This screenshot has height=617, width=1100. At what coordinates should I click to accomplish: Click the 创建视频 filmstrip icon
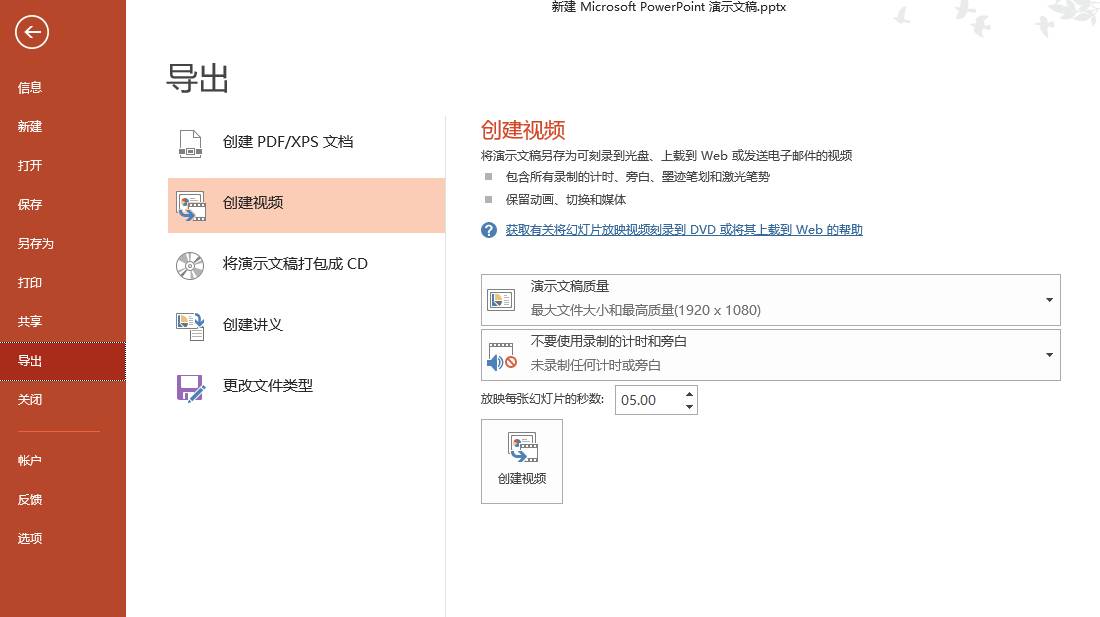point(189,204)
